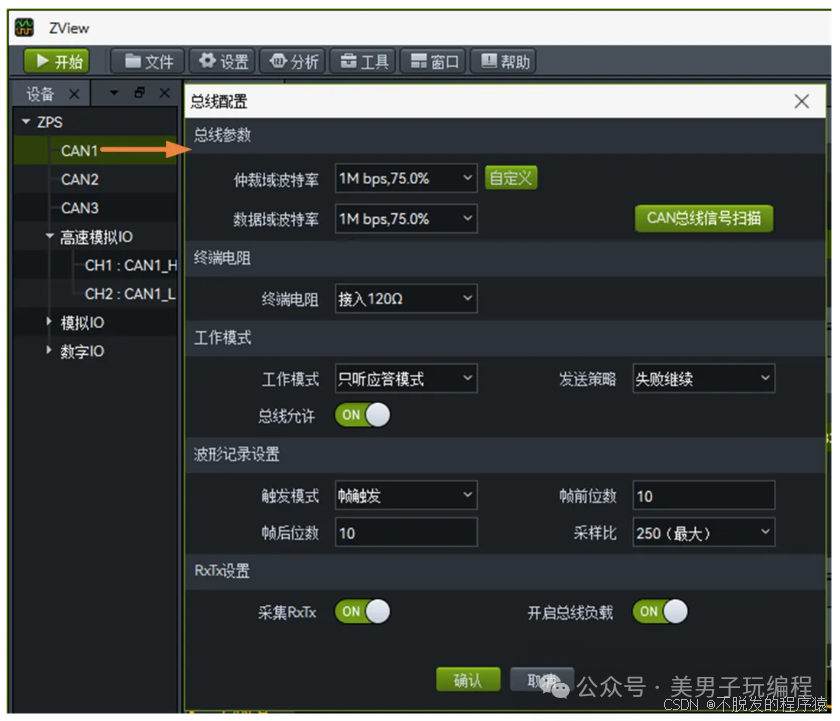
Task: Open the 仲裁域波特率 dropdown
Action: point(406,178)
